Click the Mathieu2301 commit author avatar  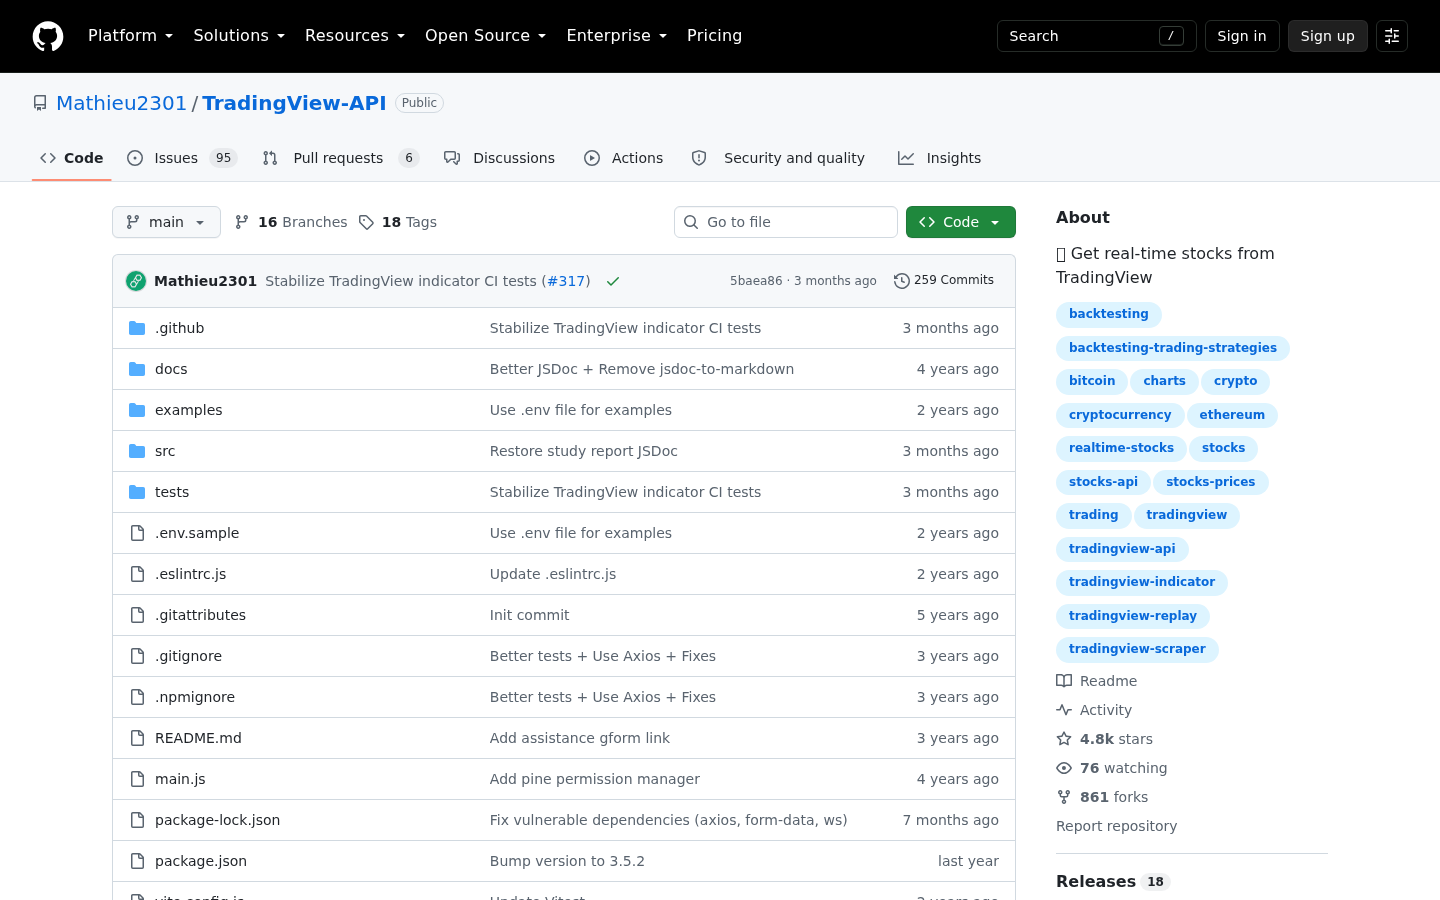136,281
